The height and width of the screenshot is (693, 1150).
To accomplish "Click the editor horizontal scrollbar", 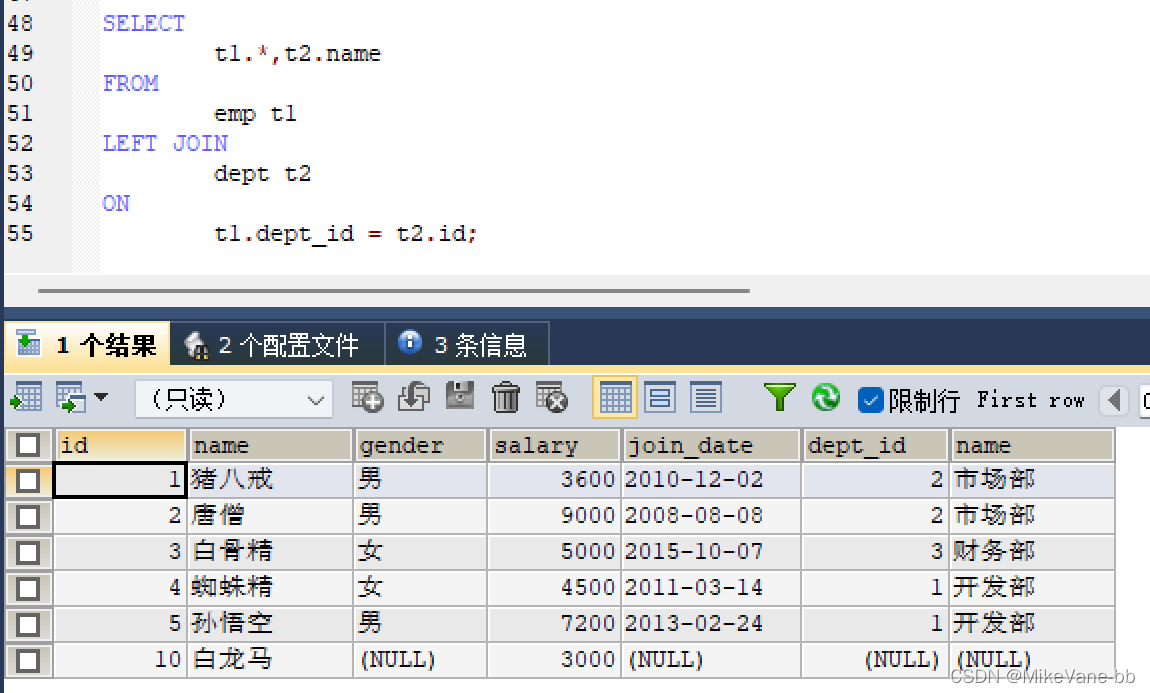I will (394, 291).
